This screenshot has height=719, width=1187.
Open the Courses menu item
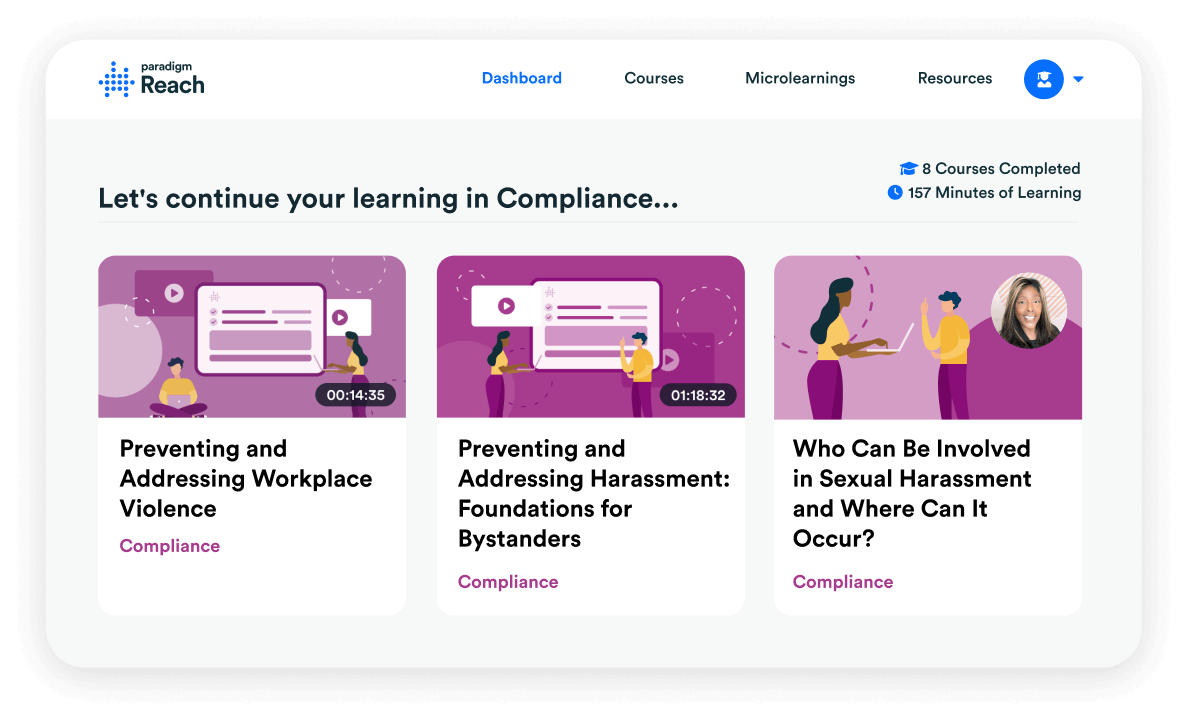click(654, 78)
